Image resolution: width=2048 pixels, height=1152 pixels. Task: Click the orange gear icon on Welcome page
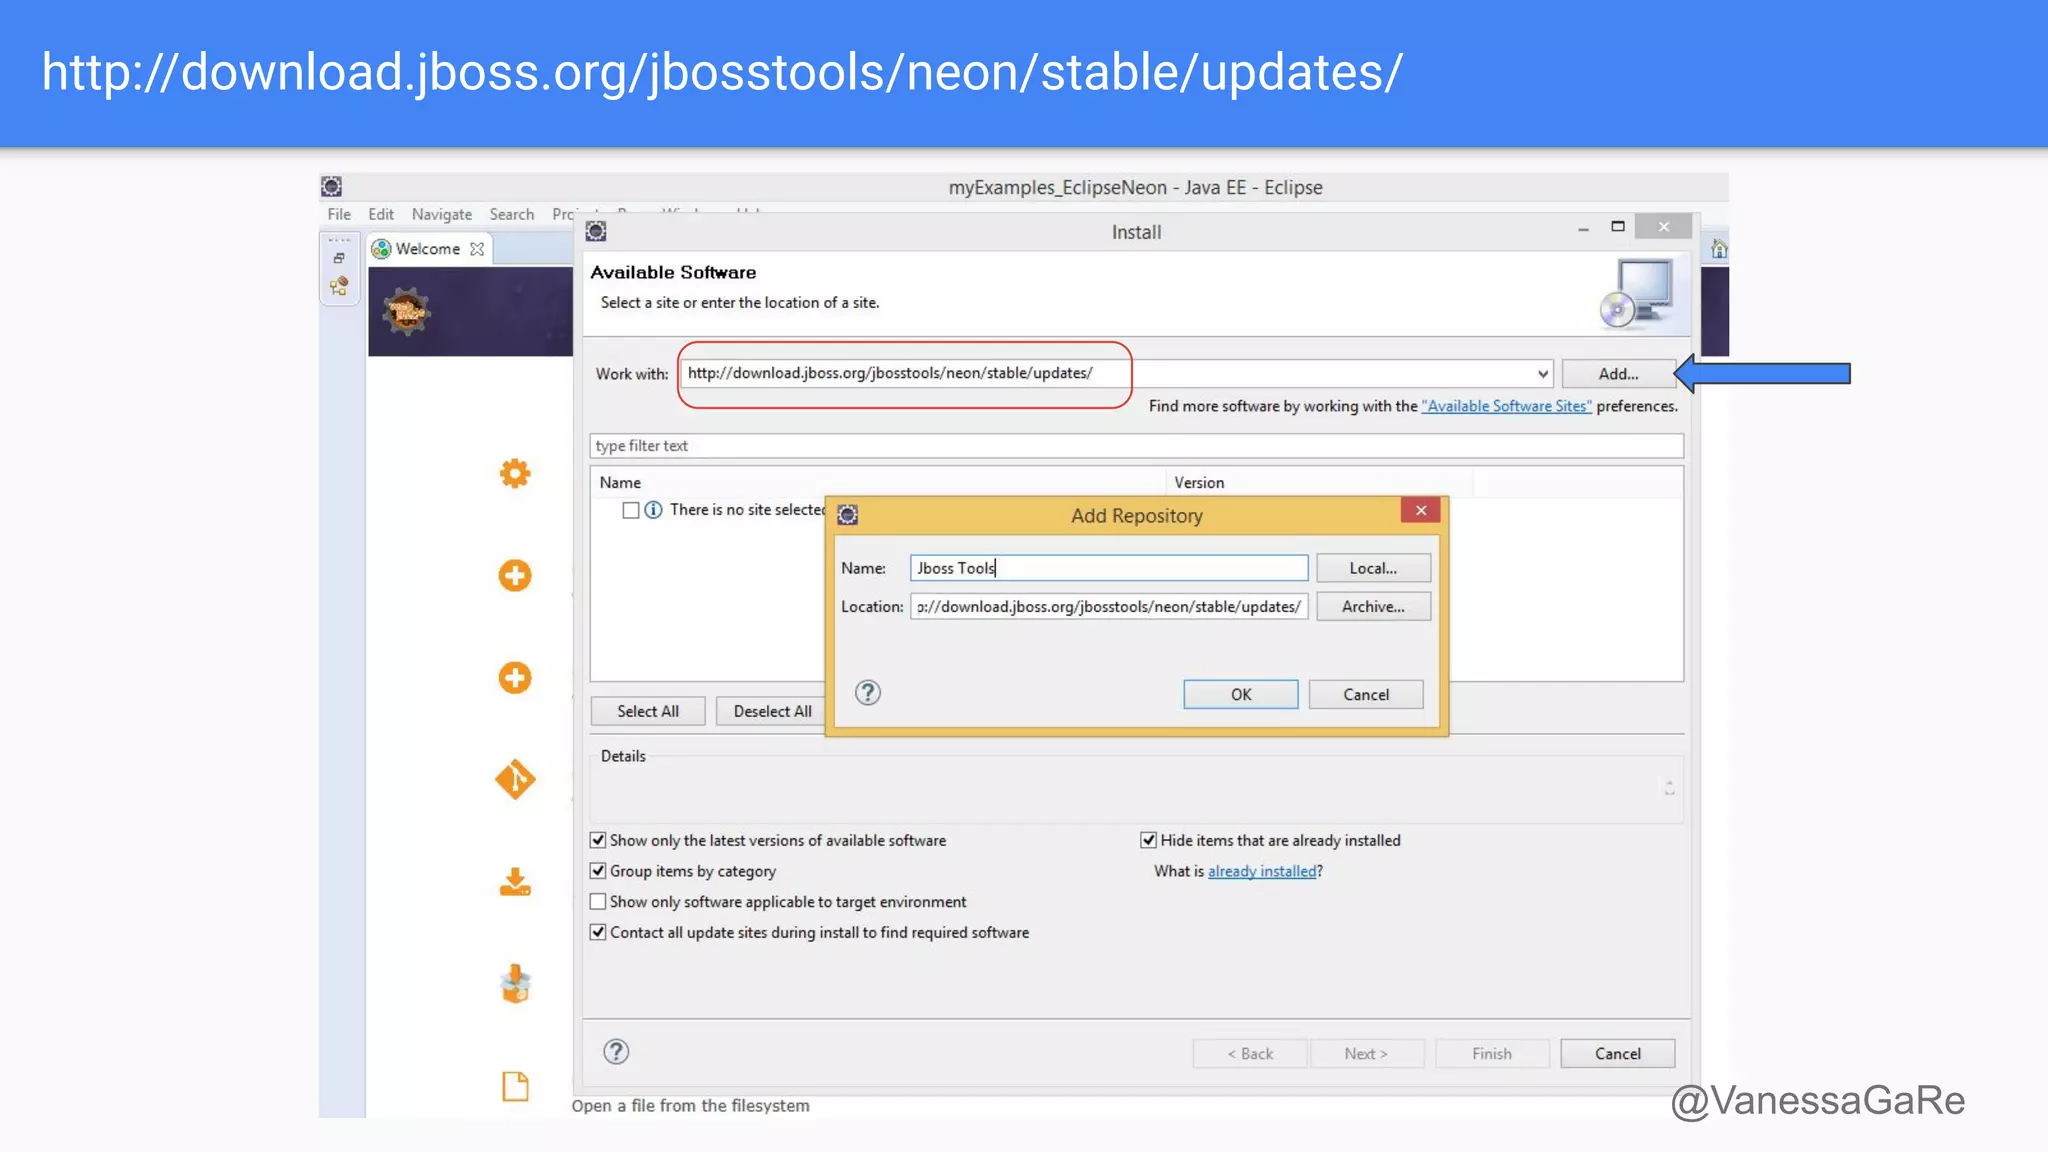coord(515,473)
